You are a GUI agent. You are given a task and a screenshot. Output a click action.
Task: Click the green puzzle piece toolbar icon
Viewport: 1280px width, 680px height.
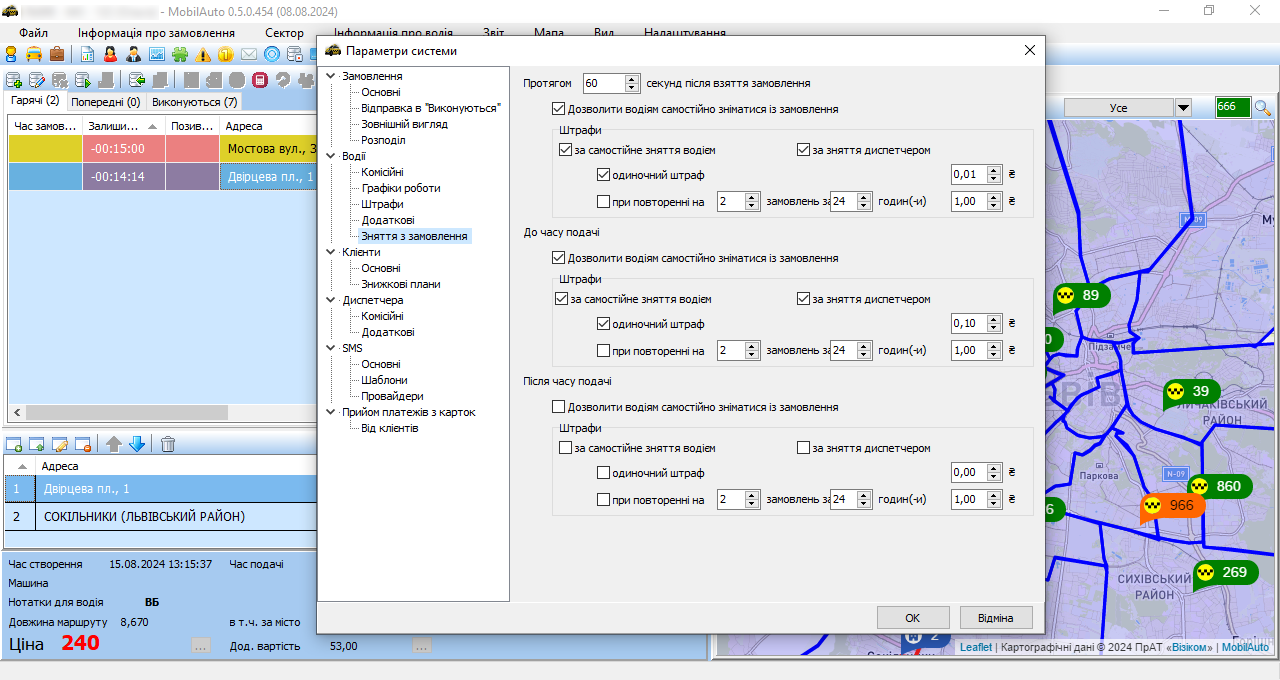tap(180, 54)
